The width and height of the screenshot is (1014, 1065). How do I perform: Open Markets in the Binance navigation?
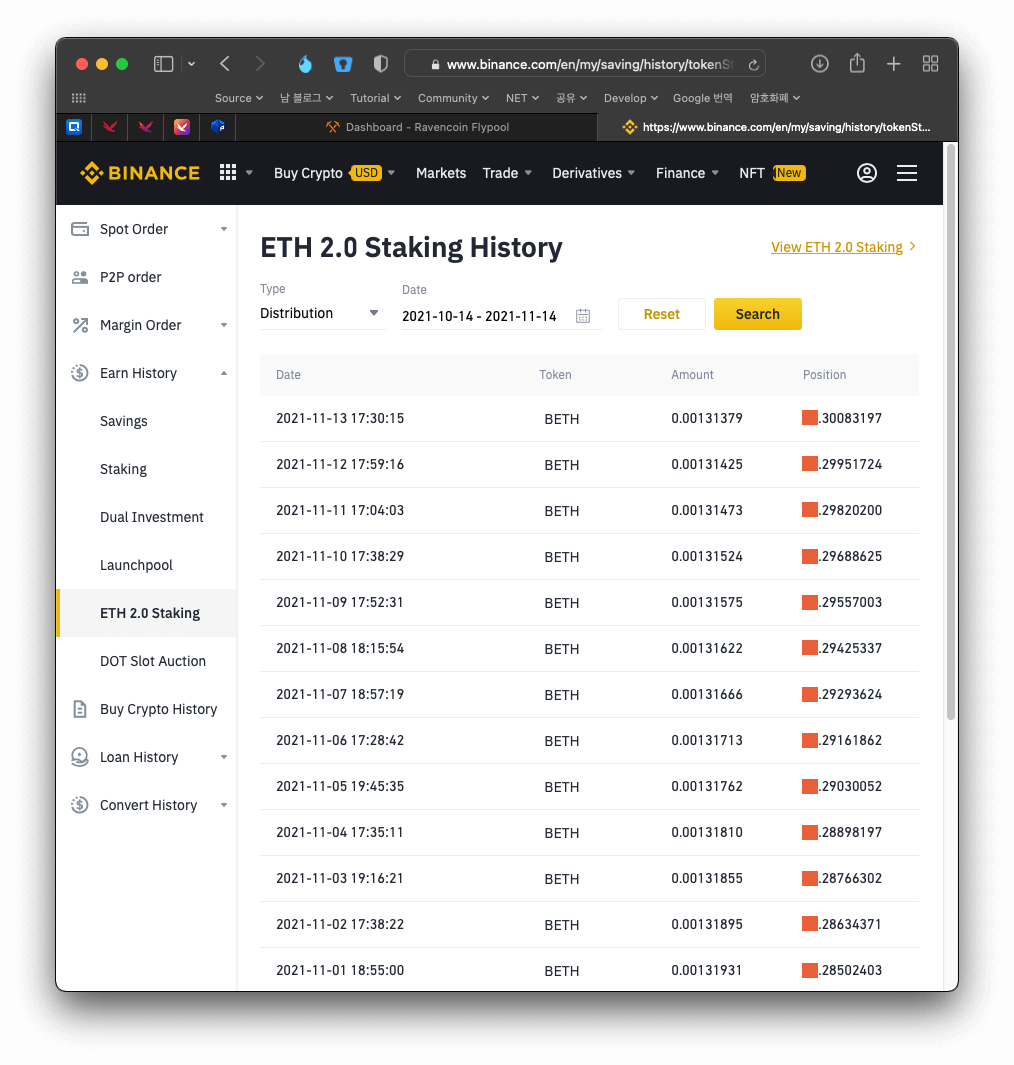coord(441,173)
